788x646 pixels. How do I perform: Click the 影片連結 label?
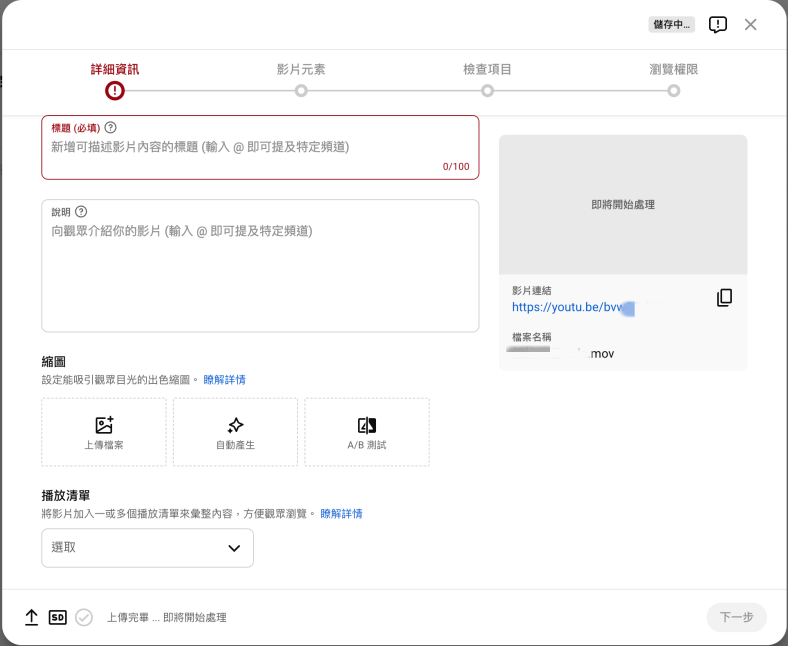(x=532, y=291)
